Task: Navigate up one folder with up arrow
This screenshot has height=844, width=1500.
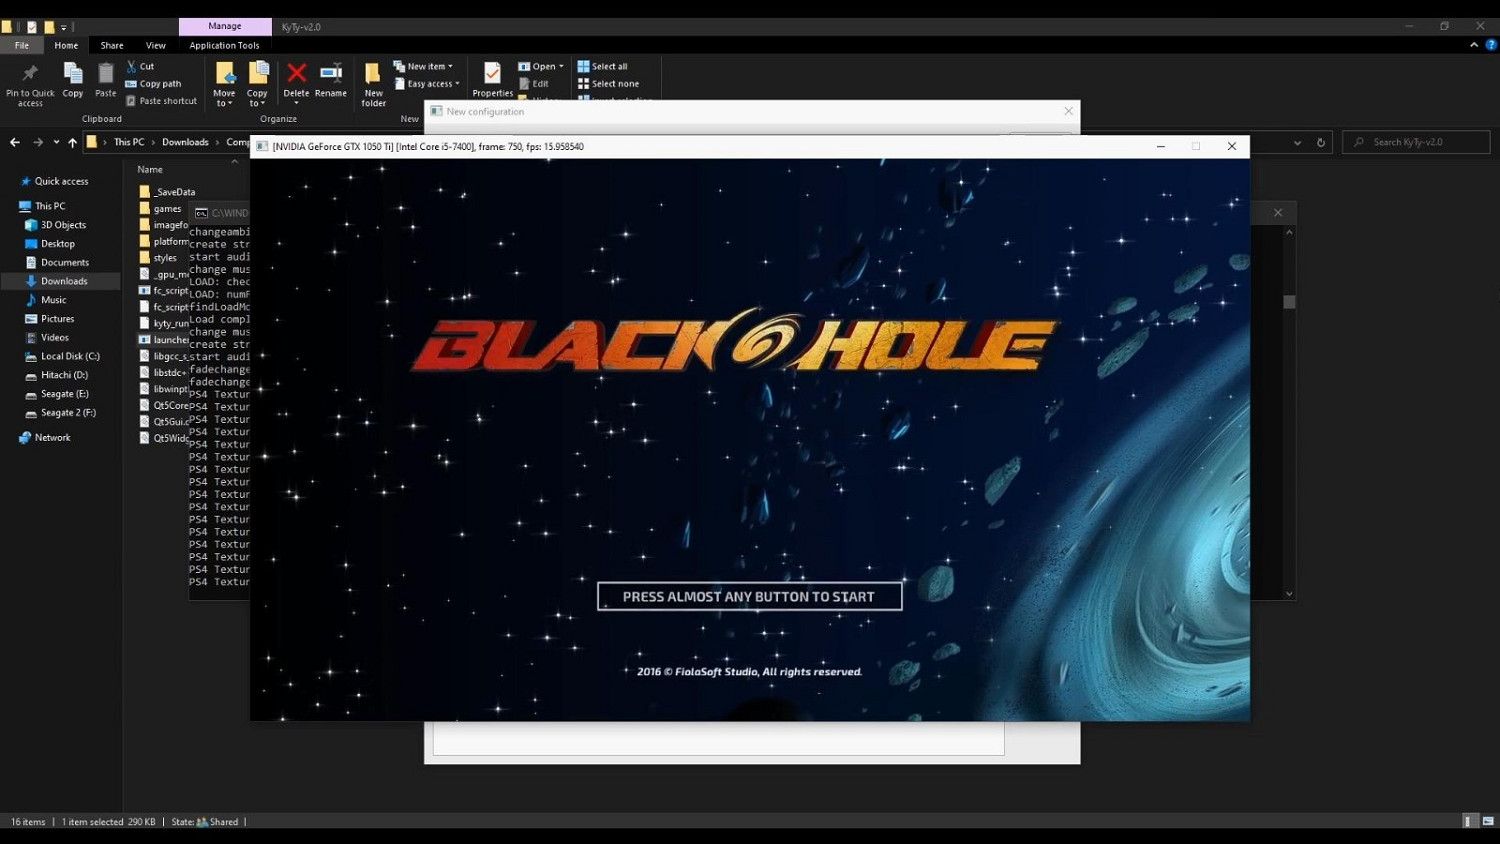Action: click(x=72, y=143)
